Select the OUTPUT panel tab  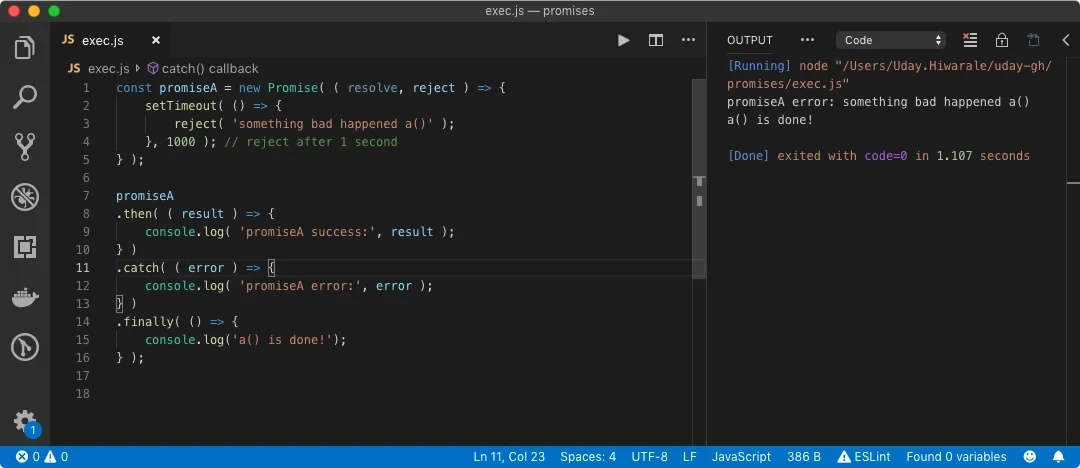[x=750, y=41]
